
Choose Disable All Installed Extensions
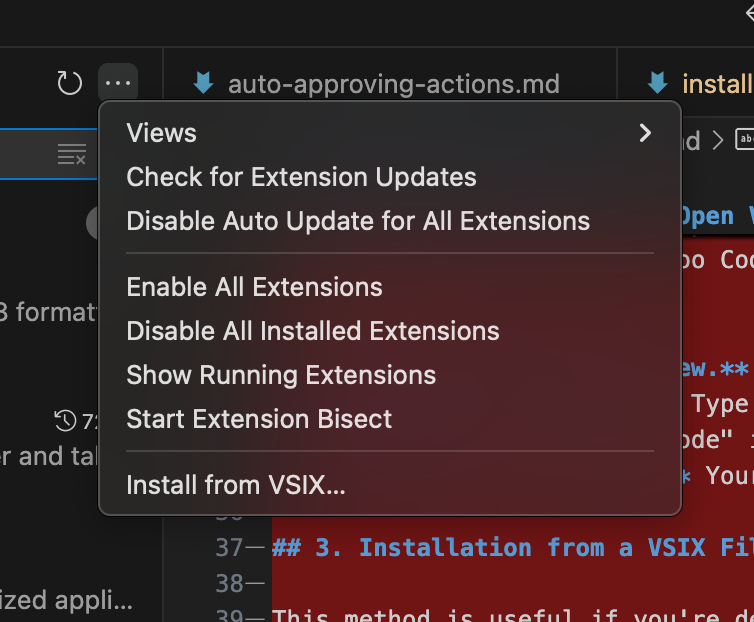point(312,331)
